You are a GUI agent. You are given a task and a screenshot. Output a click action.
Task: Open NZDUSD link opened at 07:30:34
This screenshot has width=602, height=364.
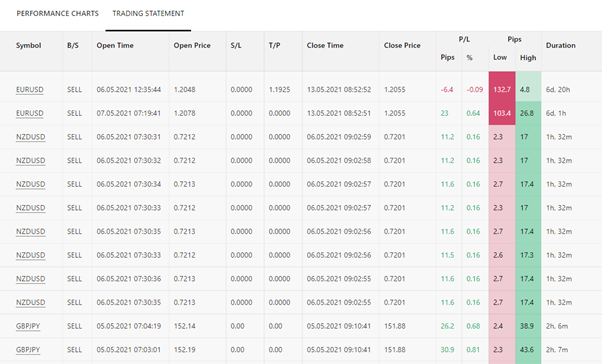(x=30, y=184)
